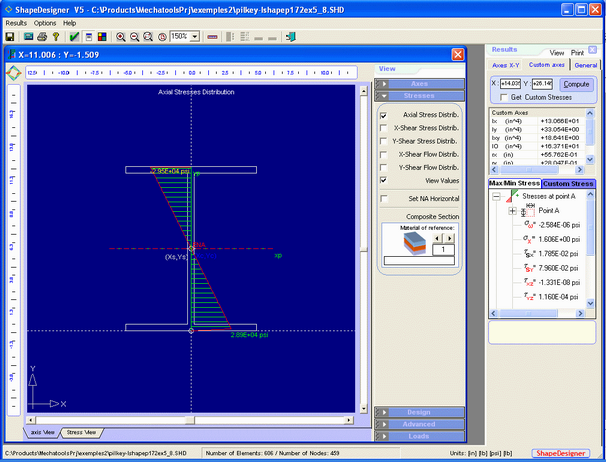Click the teal screen capture toolbar icon
This screenshot has width=606, height=462.
click(28, 37)
